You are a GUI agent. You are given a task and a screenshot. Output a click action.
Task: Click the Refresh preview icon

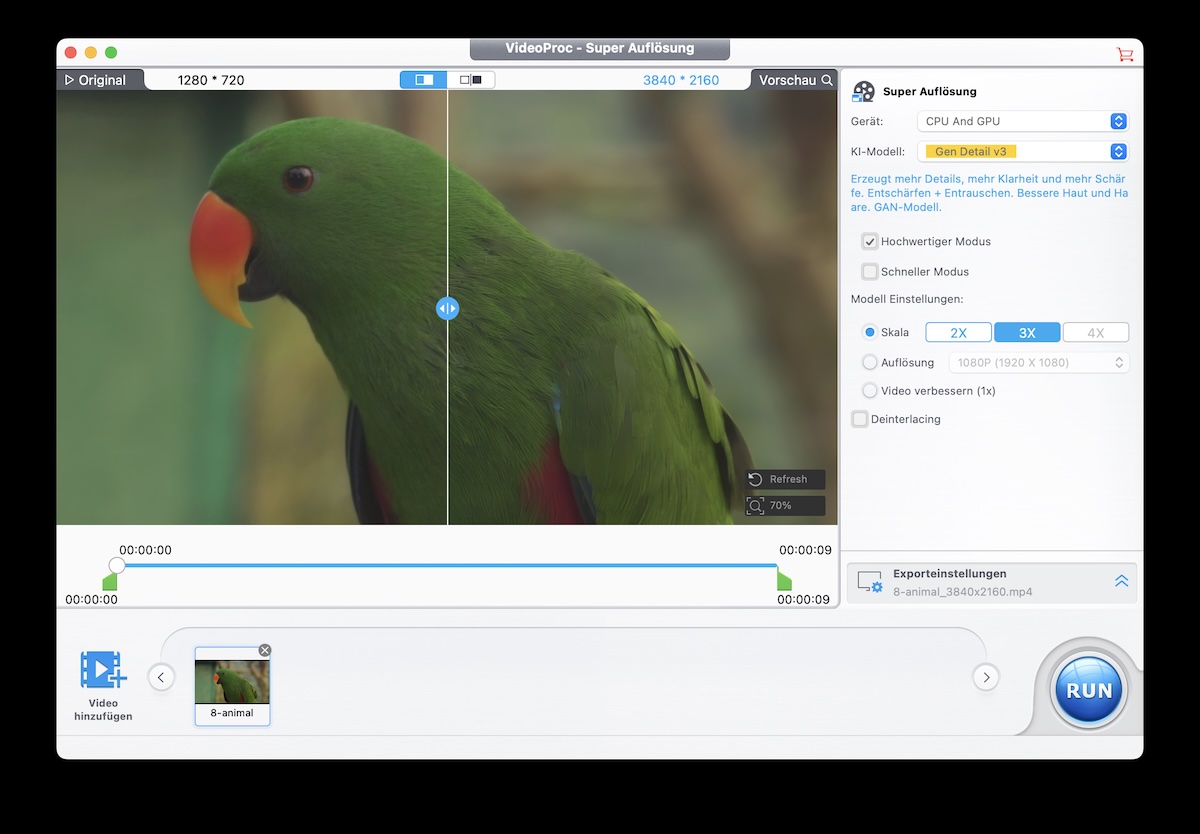coord(757,479)
